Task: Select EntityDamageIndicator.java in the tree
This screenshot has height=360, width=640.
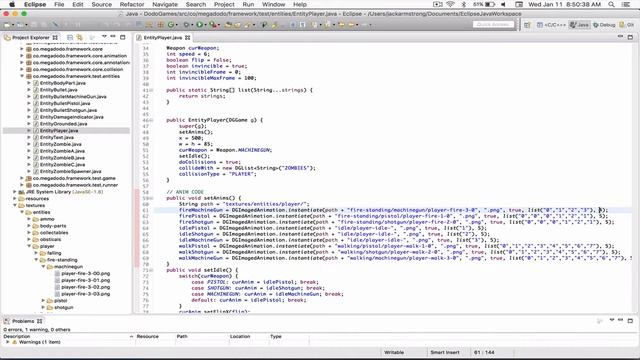Action: pyautogui.click(x=71, y=117)
